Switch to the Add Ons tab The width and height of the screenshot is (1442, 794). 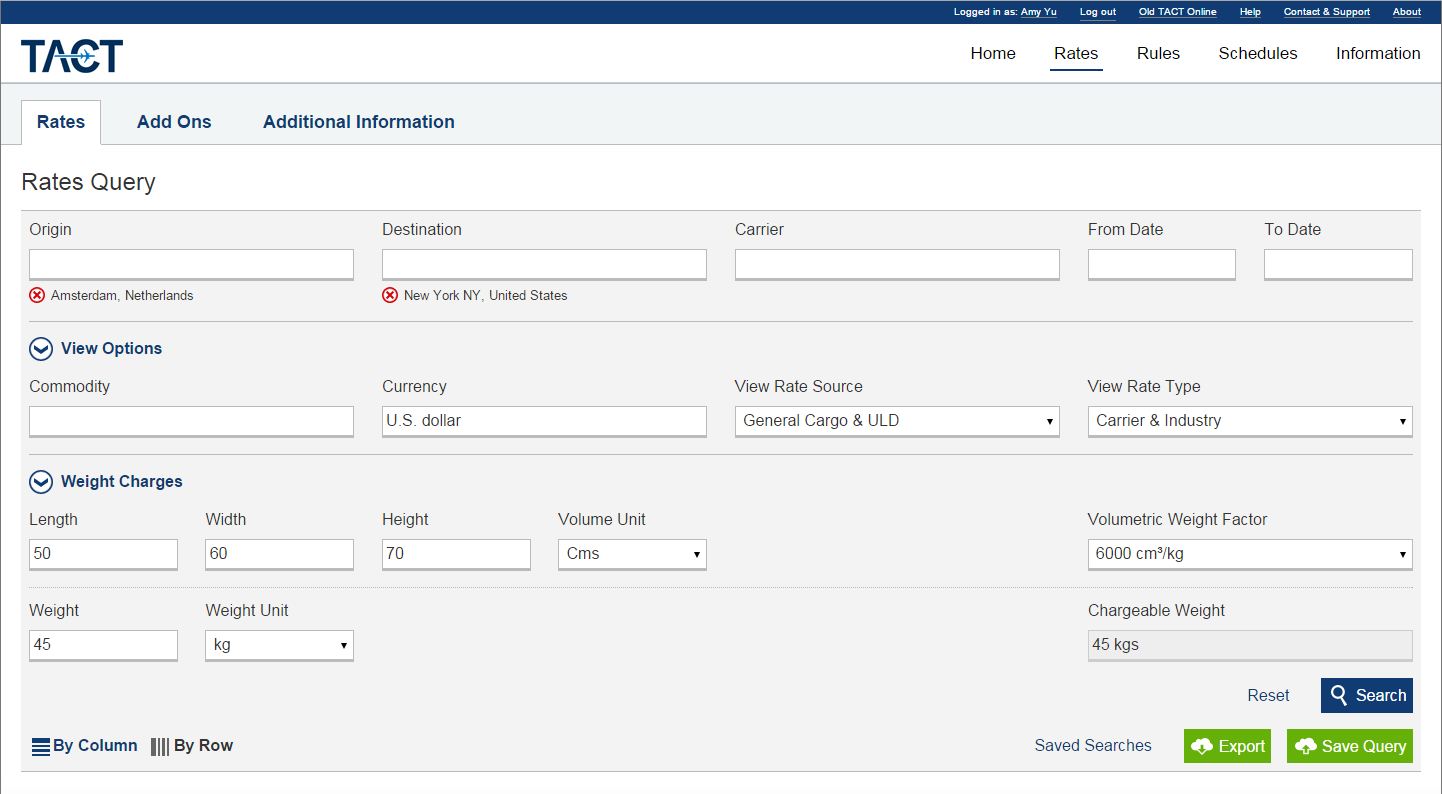click(x=174, y=122)
